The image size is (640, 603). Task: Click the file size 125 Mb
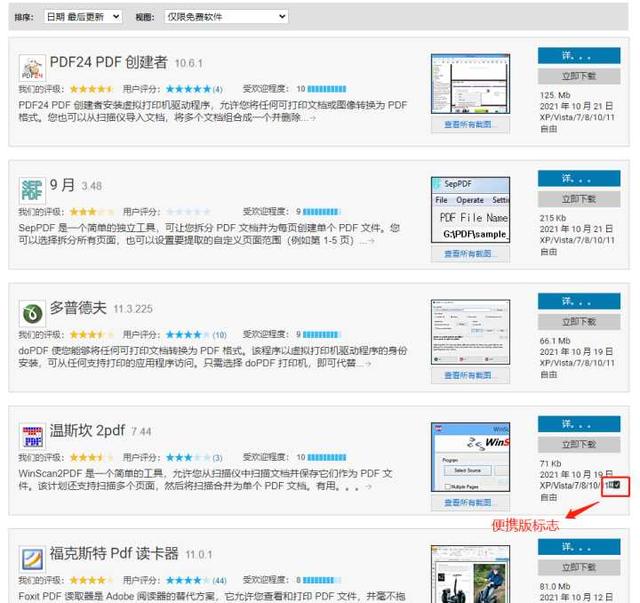(x=555, y=95)
